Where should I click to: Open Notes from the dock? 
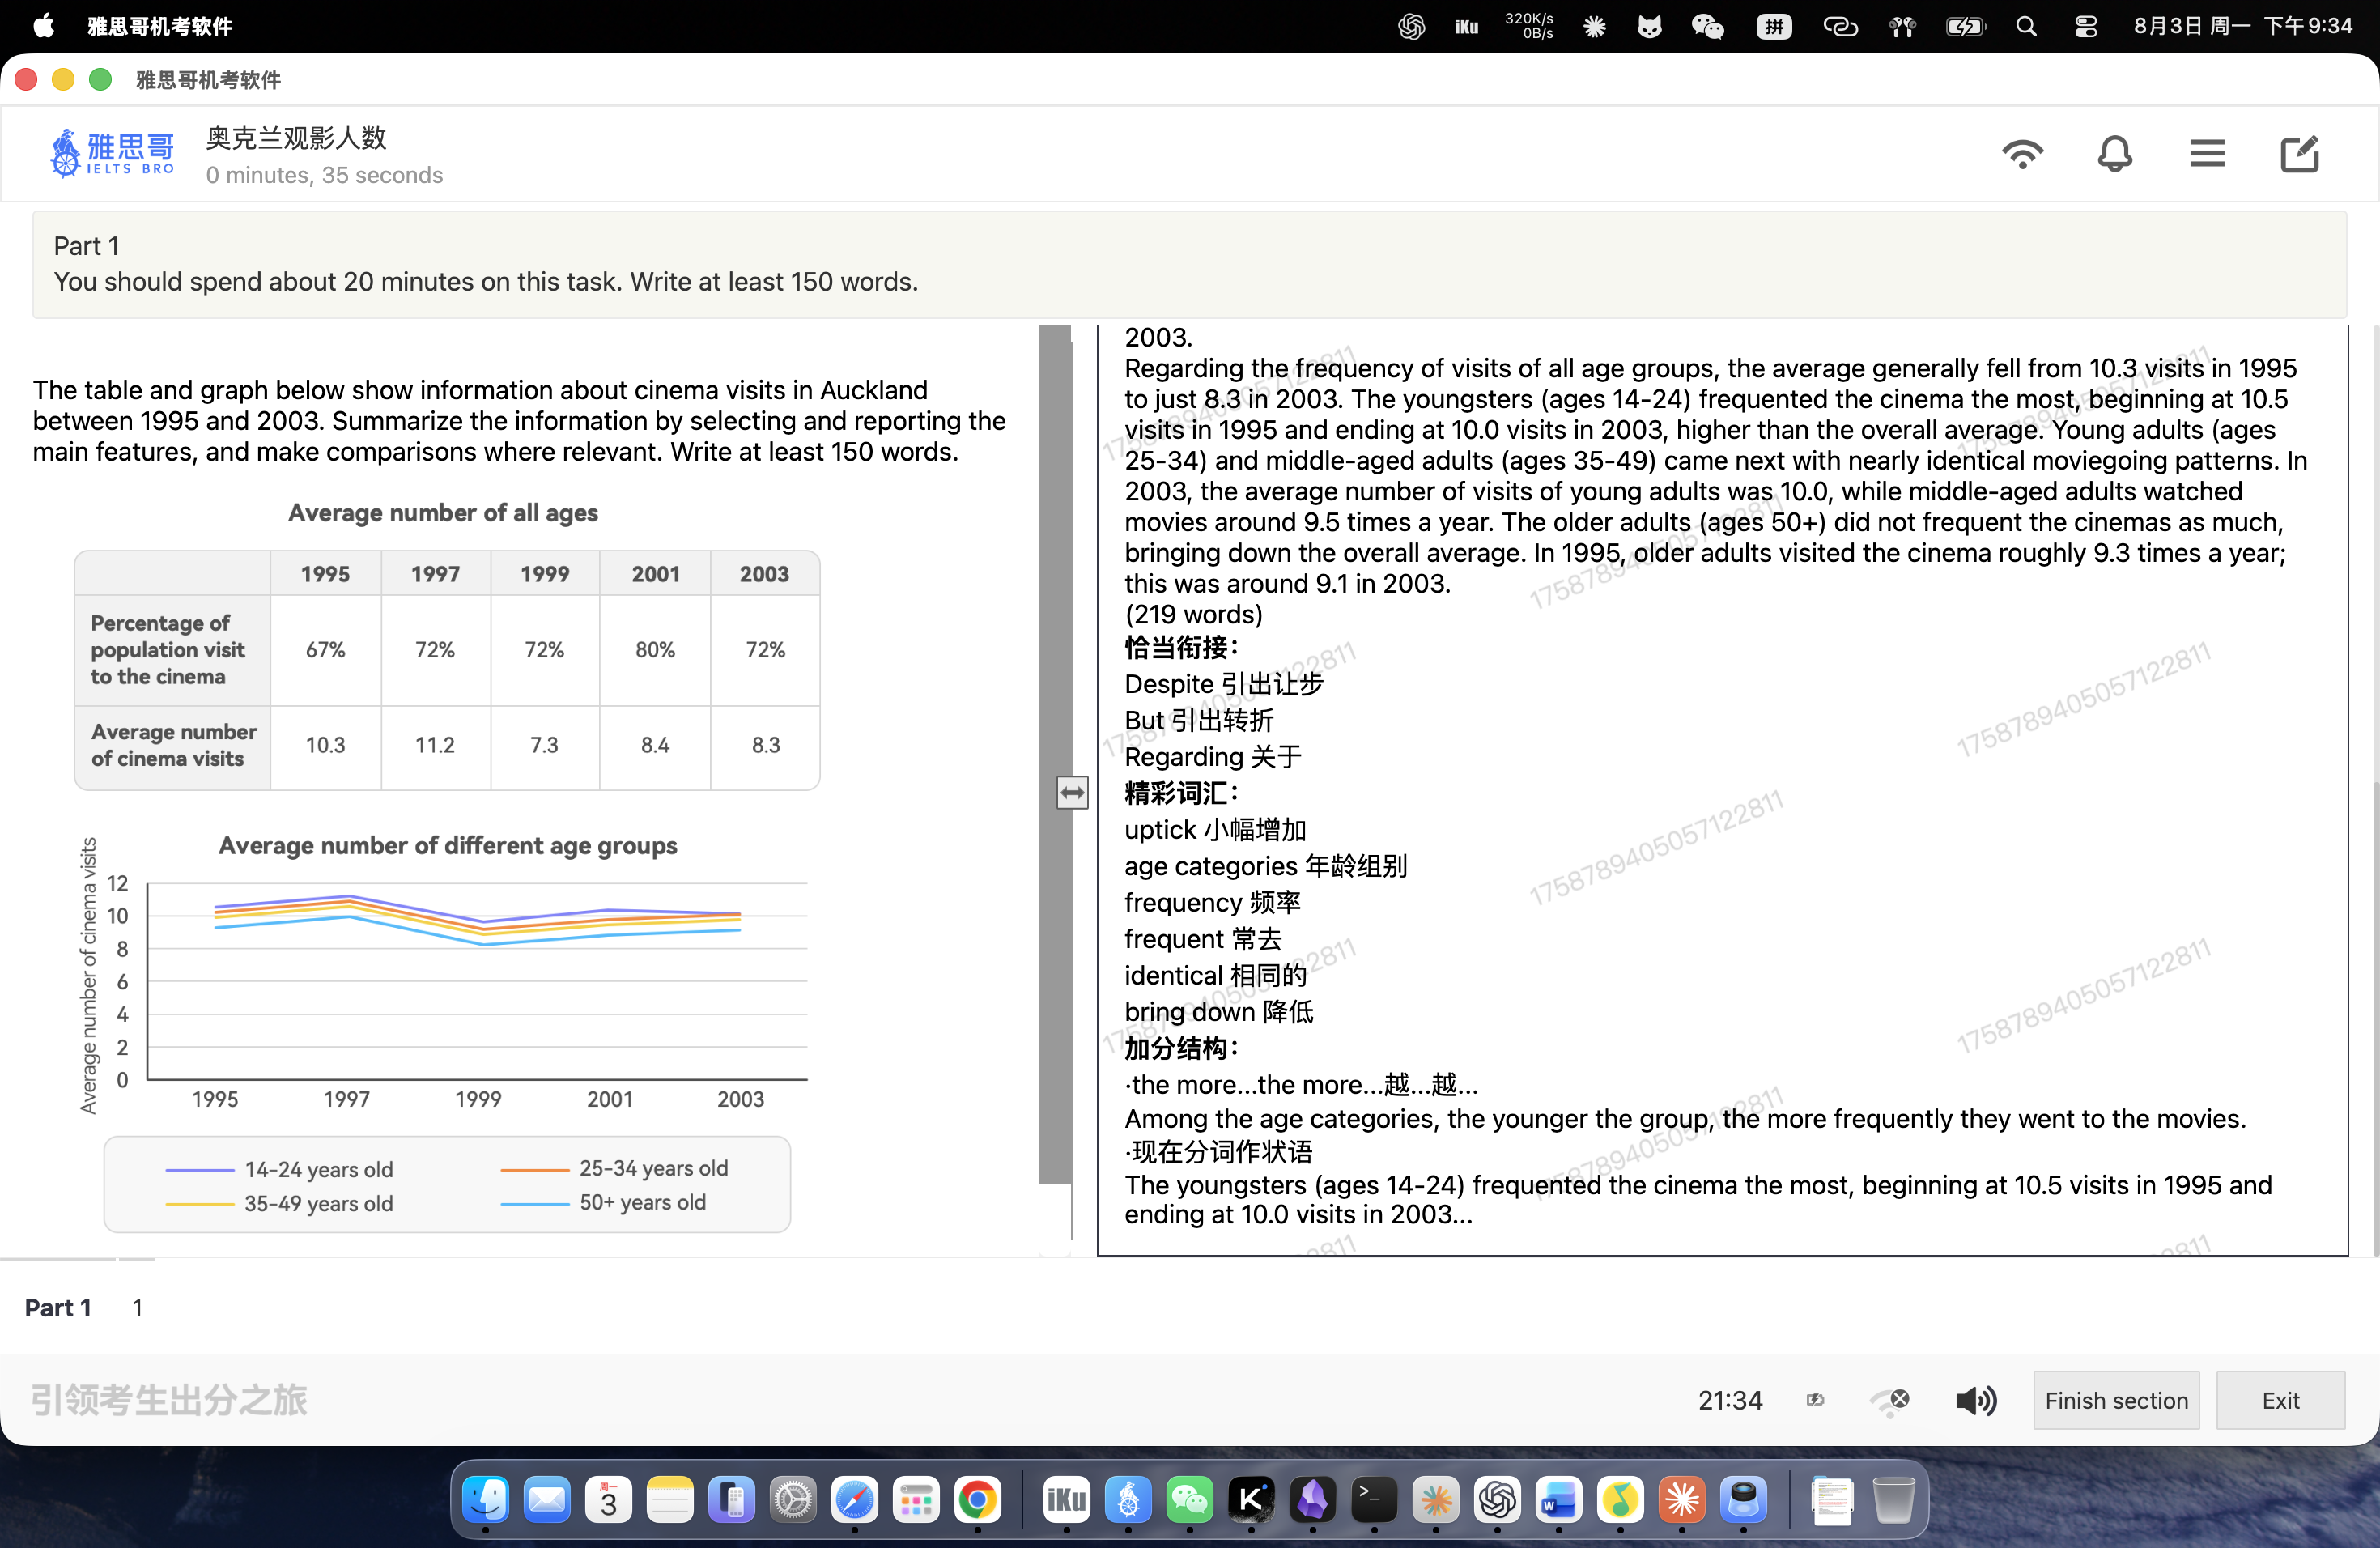click(670, 1499)
